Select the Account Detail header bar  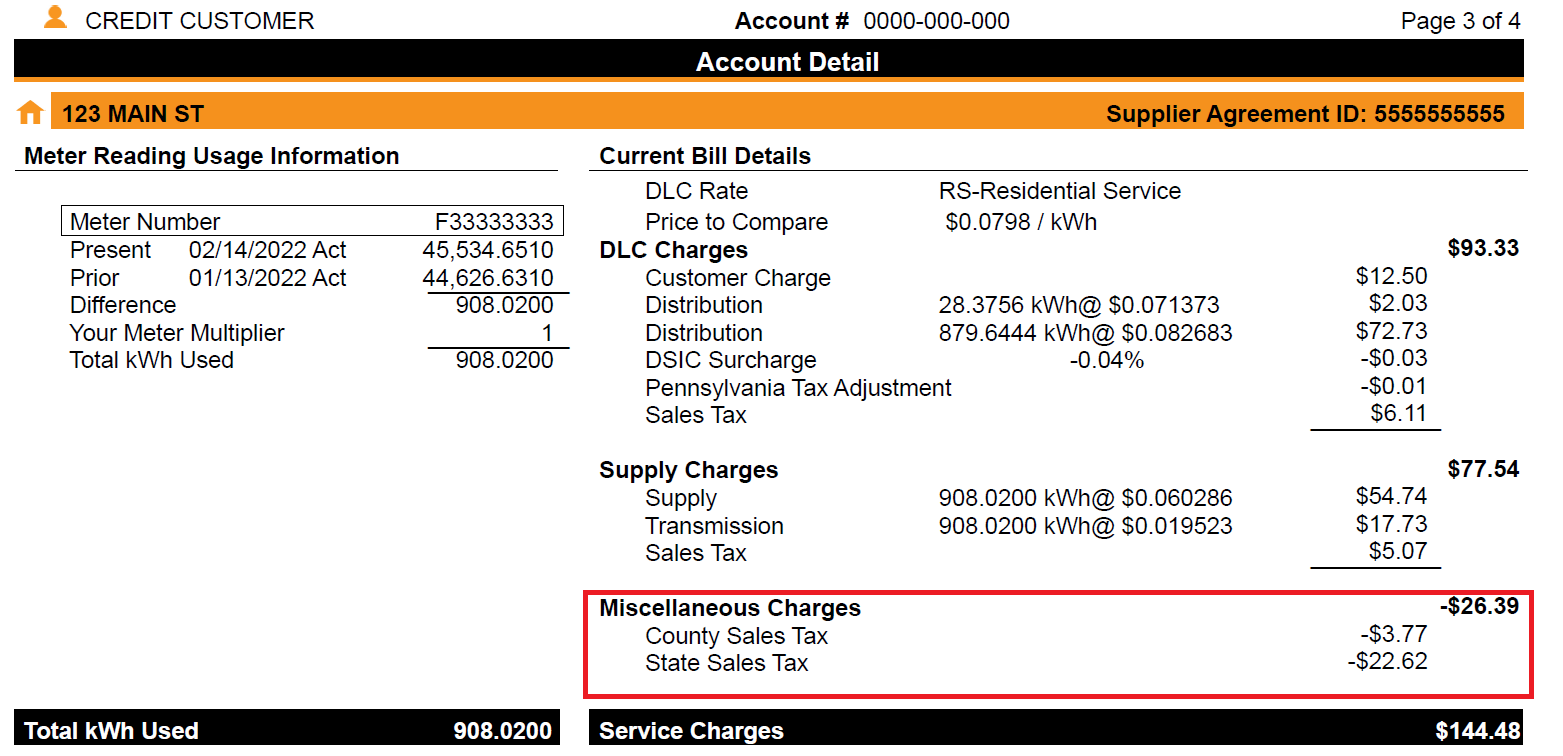786,60
